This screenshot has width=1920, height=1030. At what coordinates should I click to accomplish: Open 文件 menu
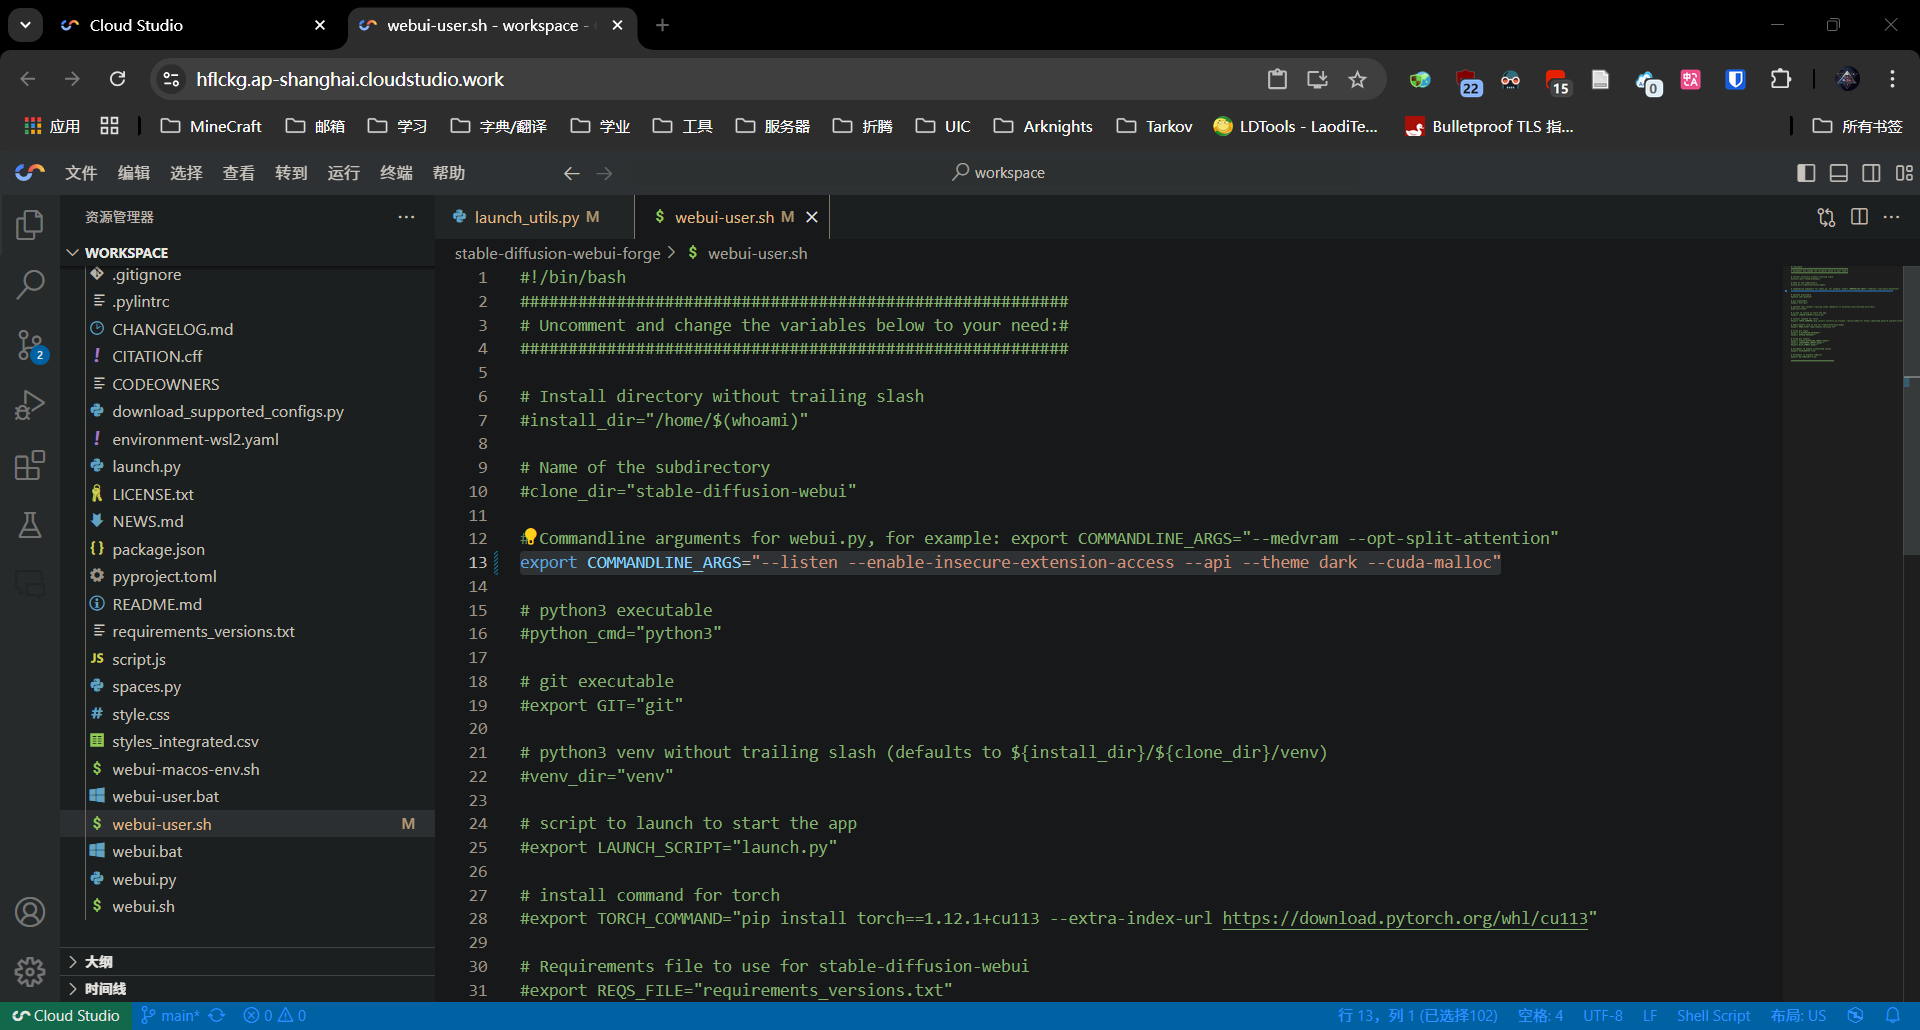81,173
